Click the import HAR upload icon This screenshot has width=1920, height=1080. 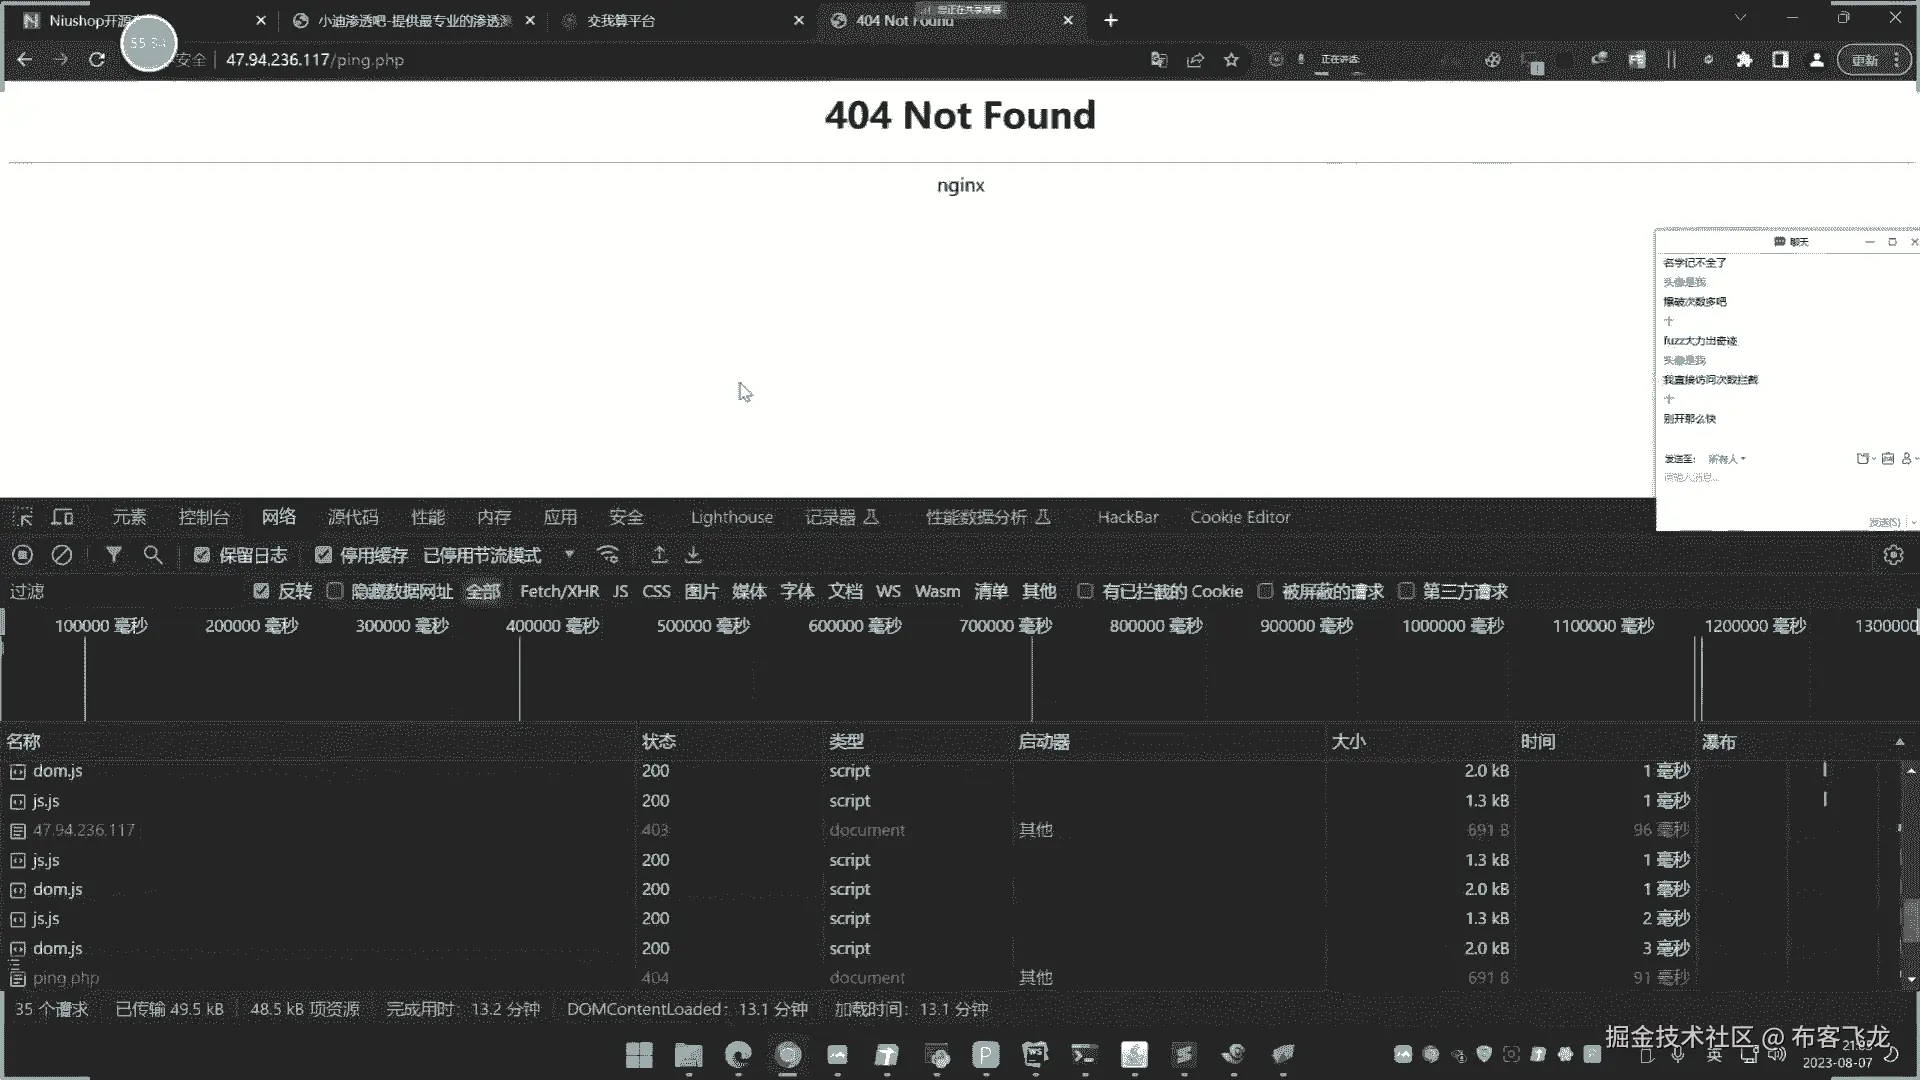pyautogui.click(x=659, y=555)
